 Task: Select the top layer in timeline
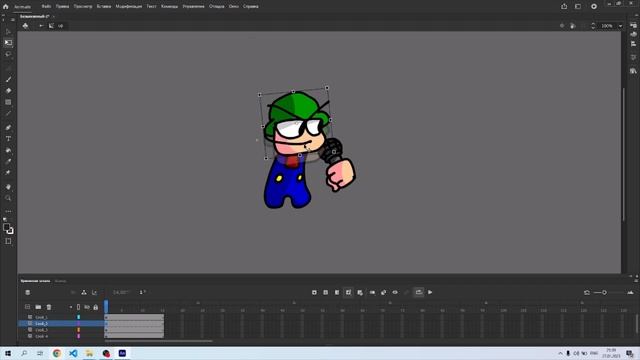coord(41,317)
